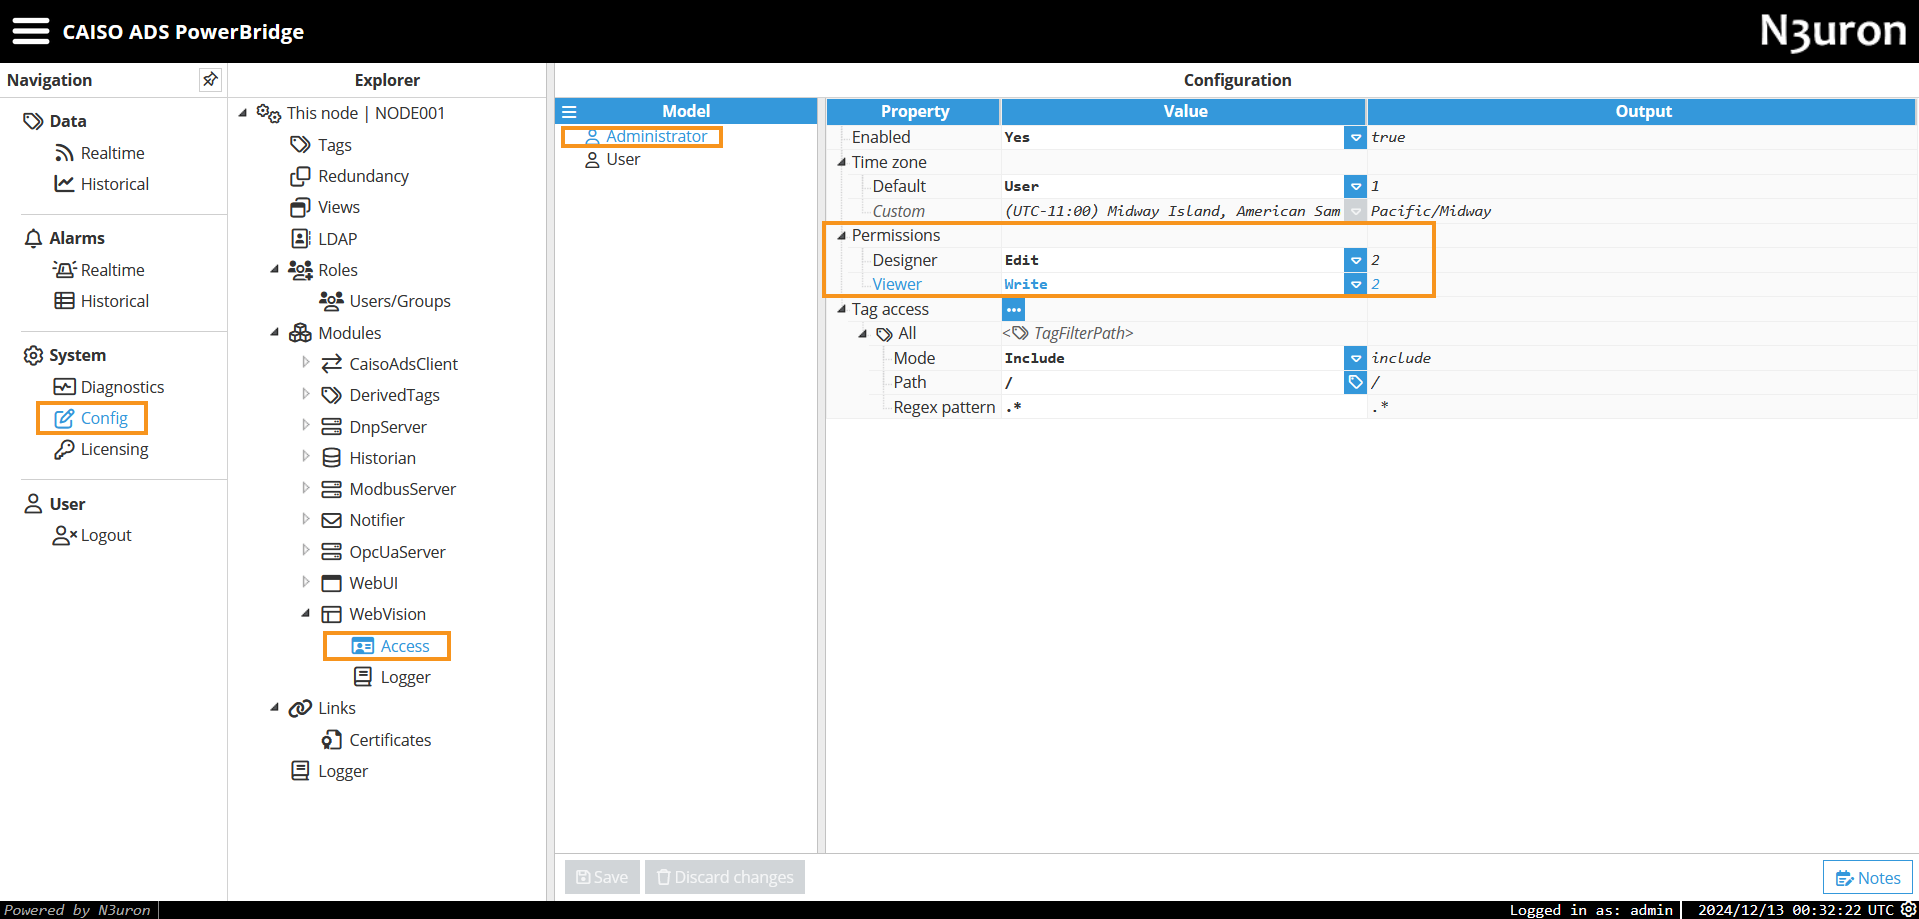This screenshot has height=919, width=1919.
Task: Click the Certificates icon
Action: pos(331,739)
